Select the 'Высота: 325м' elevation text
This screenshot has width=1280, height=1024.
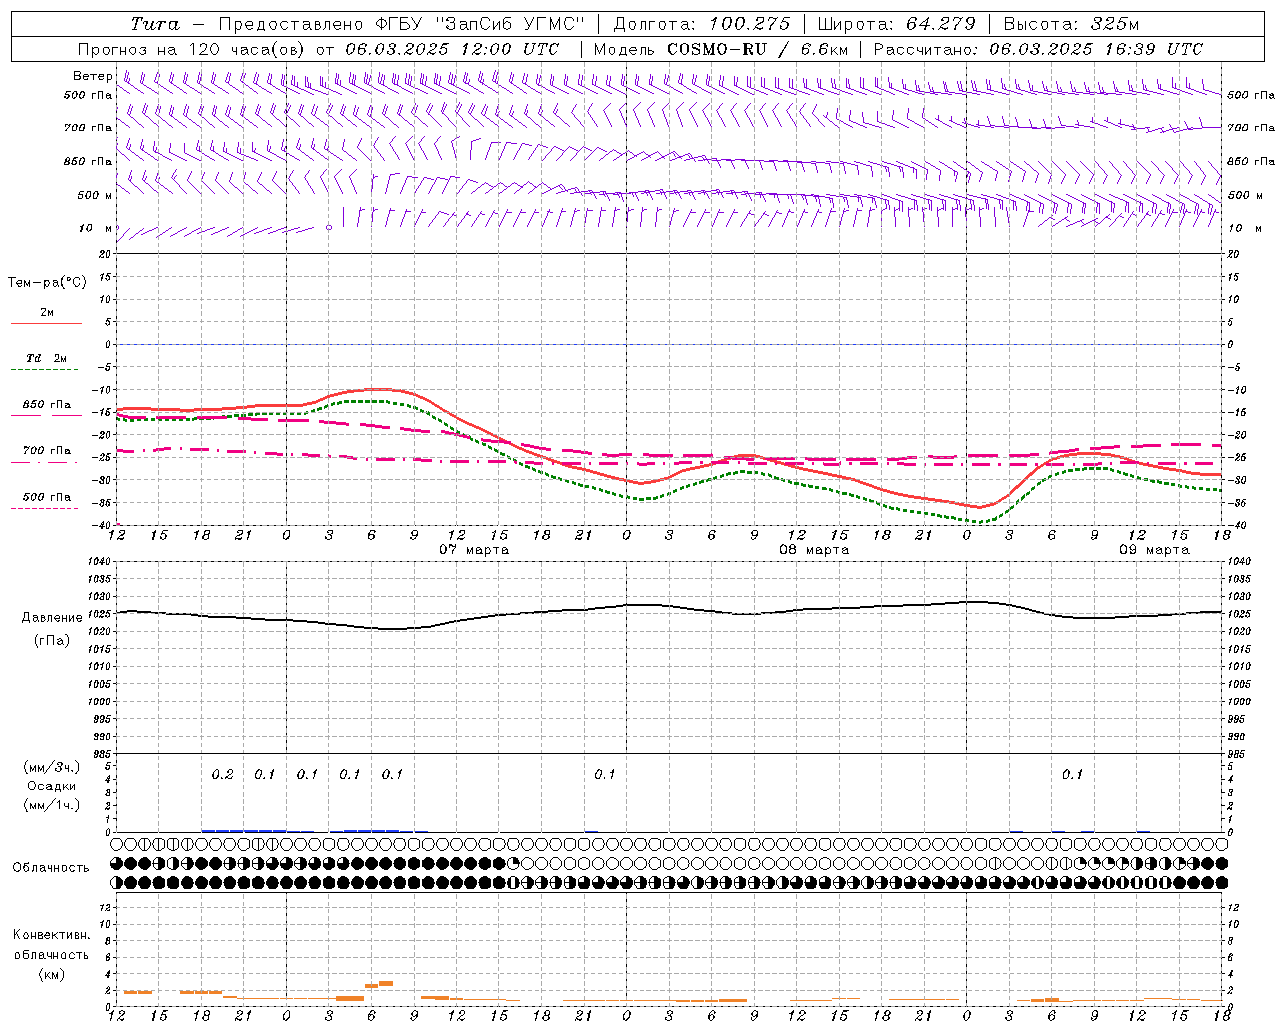[x=1071, y=24]
